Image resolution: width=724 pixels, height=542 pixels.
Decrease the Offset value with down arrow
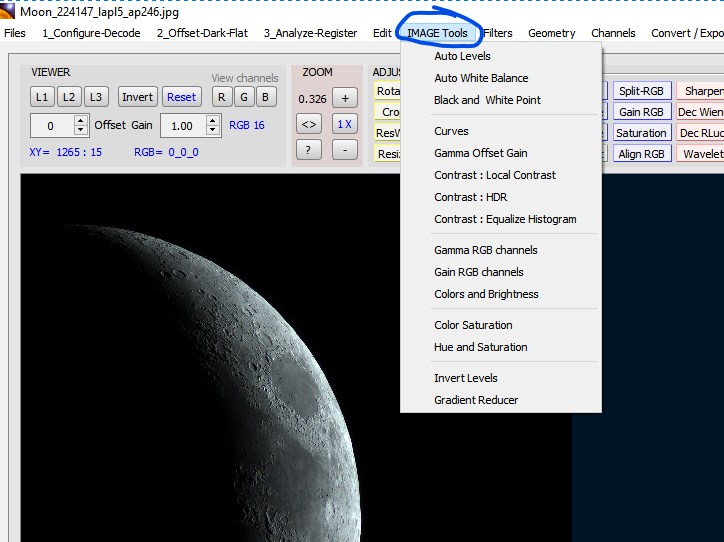(x=81, y=130)
